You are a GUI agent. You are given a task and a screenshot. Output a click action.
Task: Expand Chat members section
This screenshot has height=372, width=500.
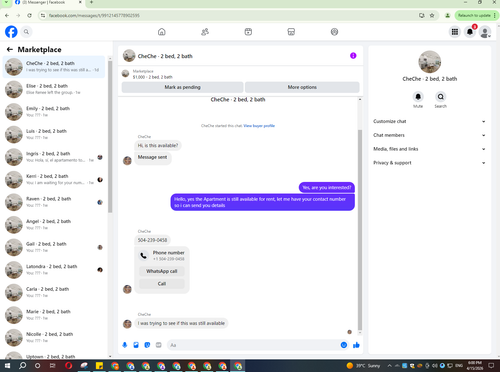429,135
